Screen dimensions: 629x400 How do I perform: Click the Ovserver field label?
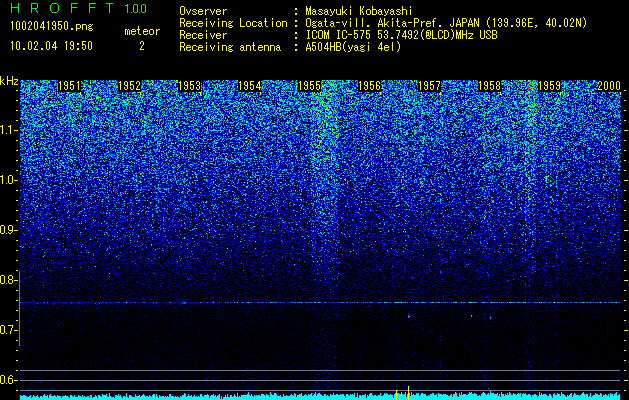tap(203, 11)
